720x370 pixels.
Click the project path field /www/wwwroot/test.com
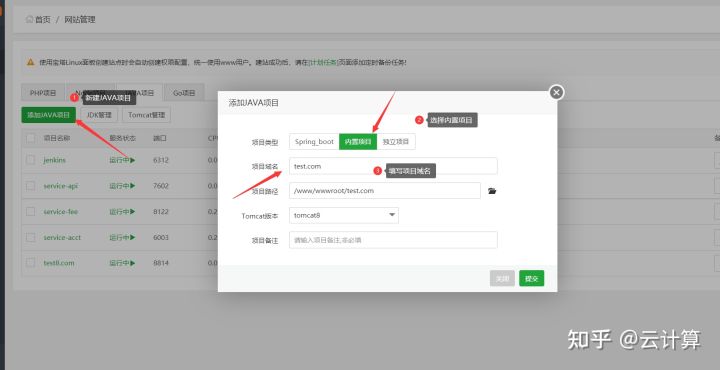(x=385, y=191)
